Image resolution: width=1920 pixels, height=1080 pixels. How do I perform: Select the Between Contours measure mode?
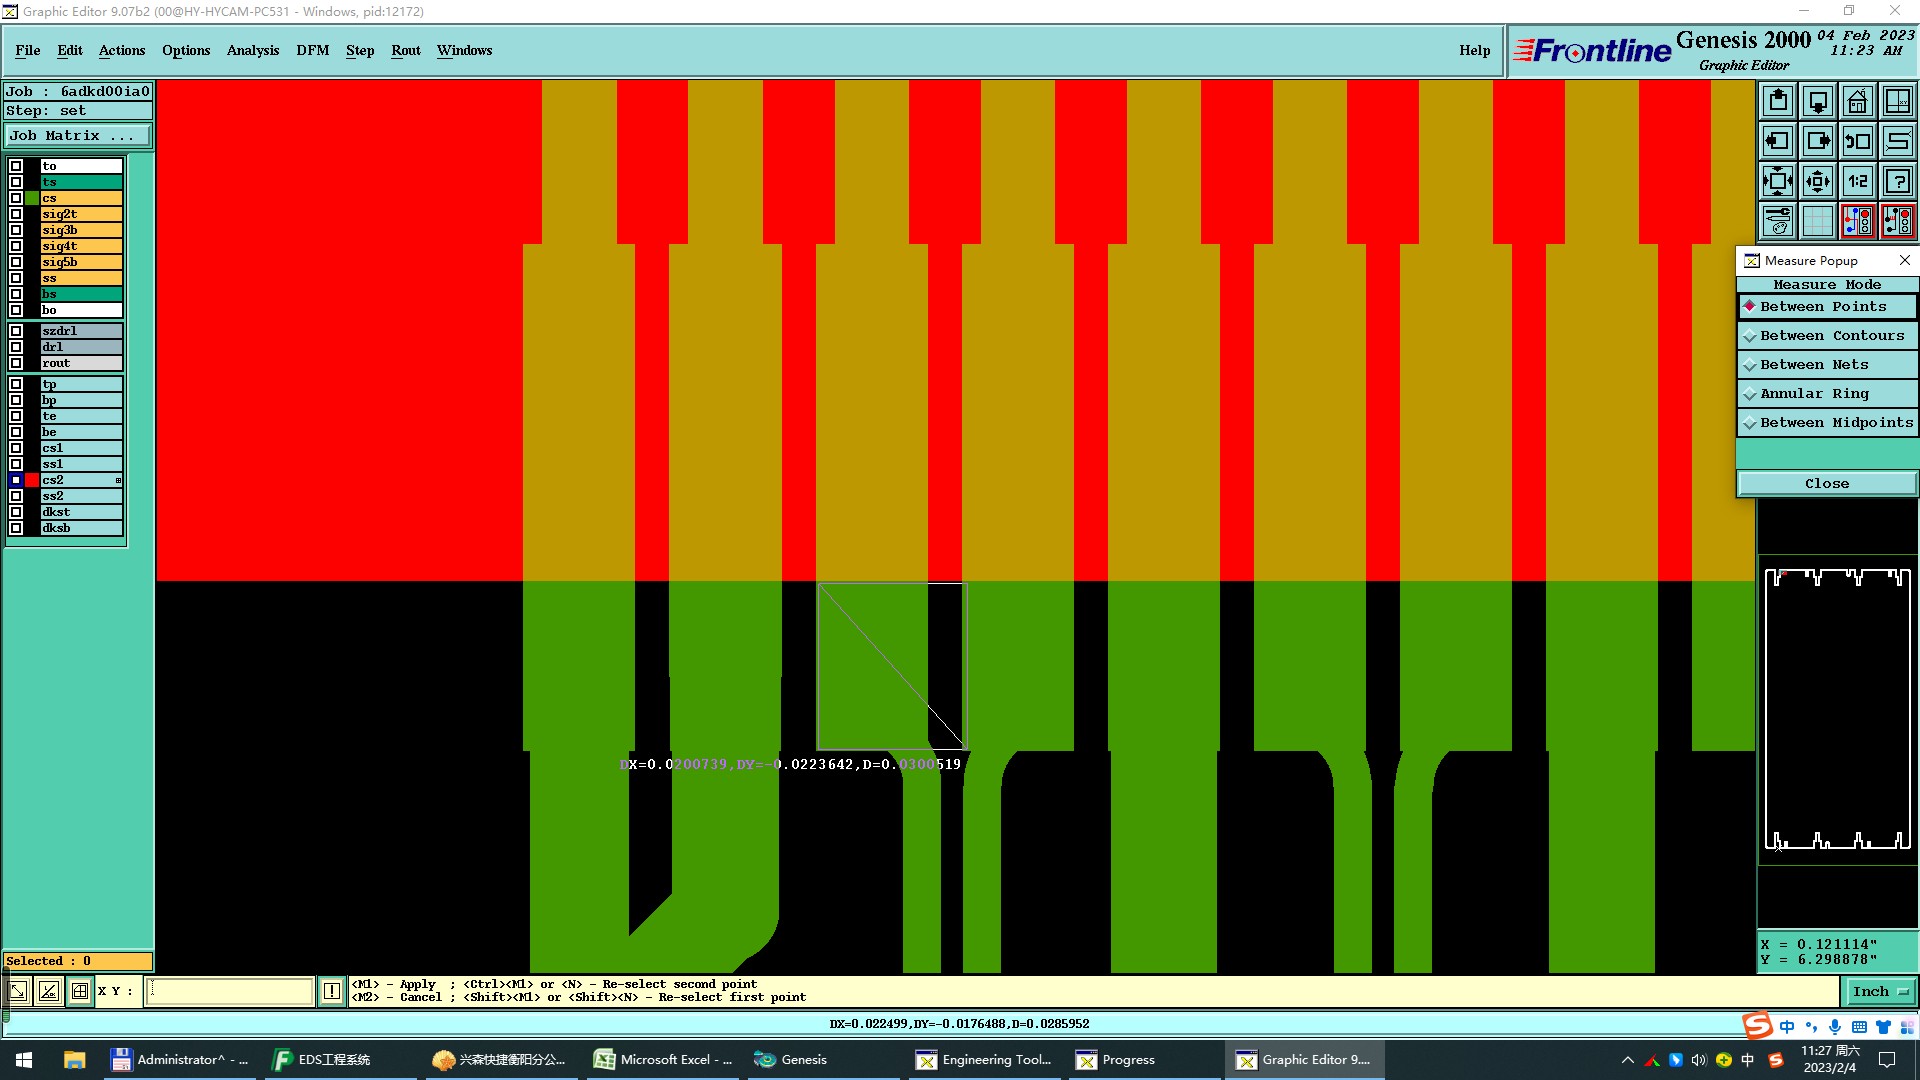click(1827, 336)
